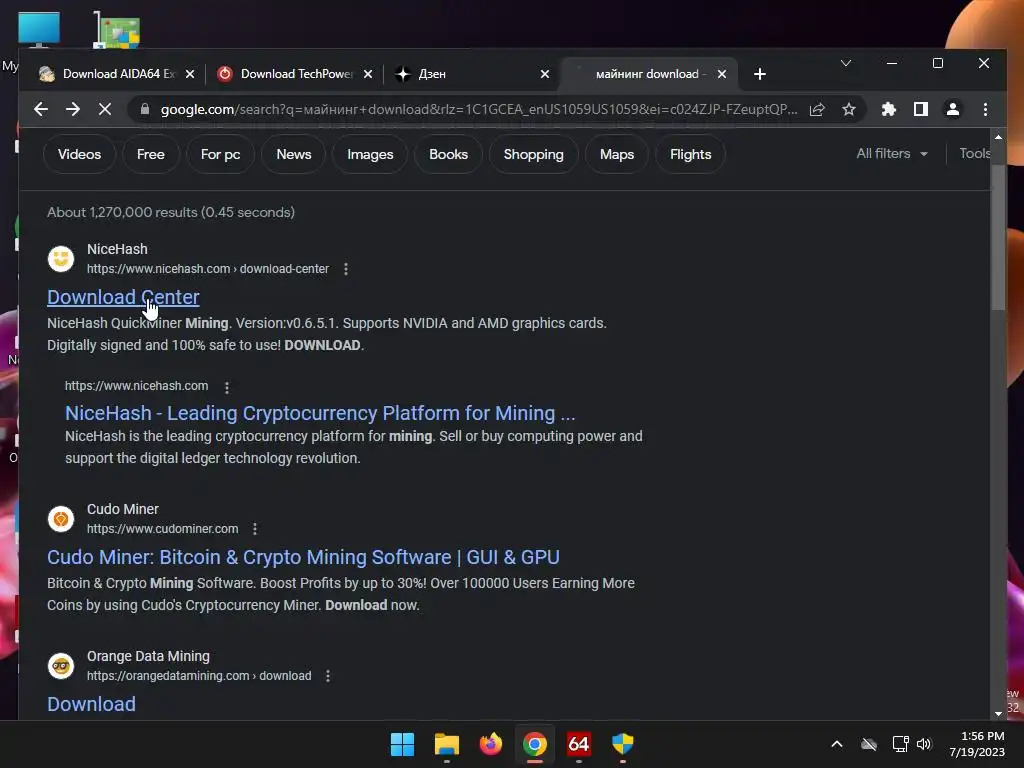Open search Tools
The image size is (1024, 768).
(974, 153)
